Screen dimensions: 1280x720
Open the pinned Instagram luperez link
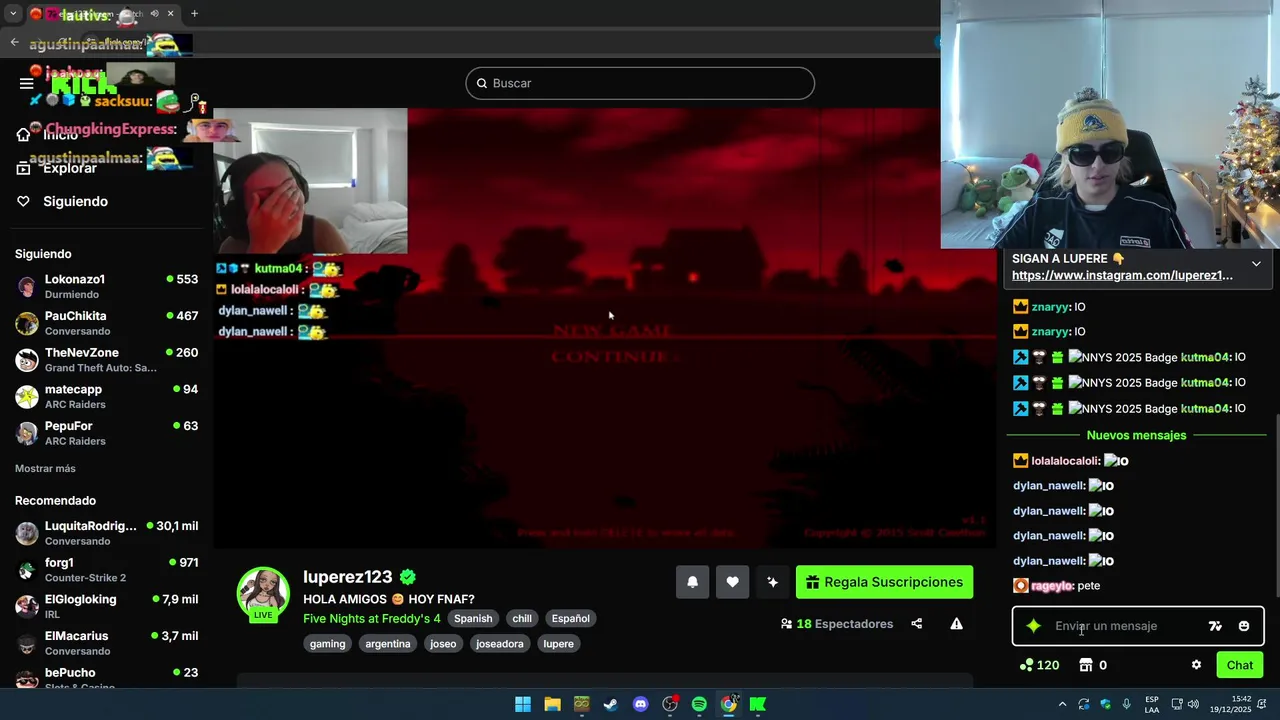pyautogui.click(x=1122, y=275)
